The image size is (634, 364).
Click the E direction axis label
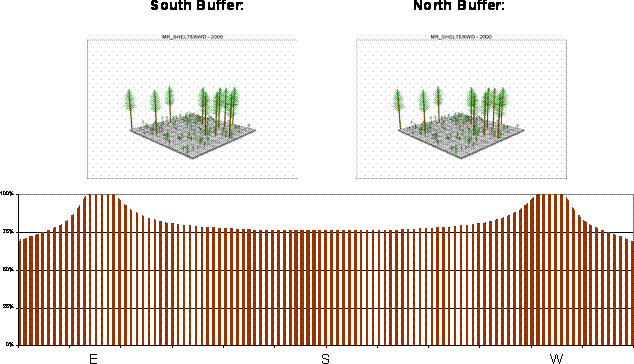[x=93, y=359]
